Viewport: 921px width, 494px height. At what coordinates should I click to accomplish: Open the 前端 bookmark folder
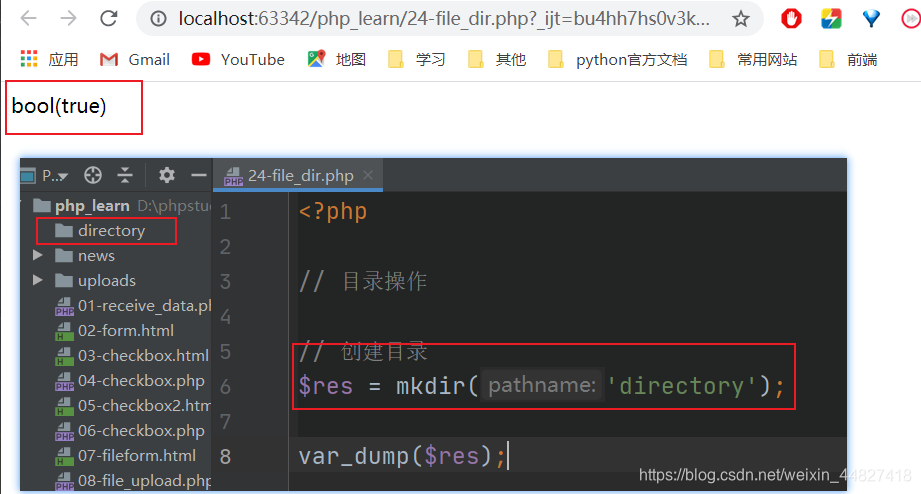pyautogui.click(x=848, y=59)
